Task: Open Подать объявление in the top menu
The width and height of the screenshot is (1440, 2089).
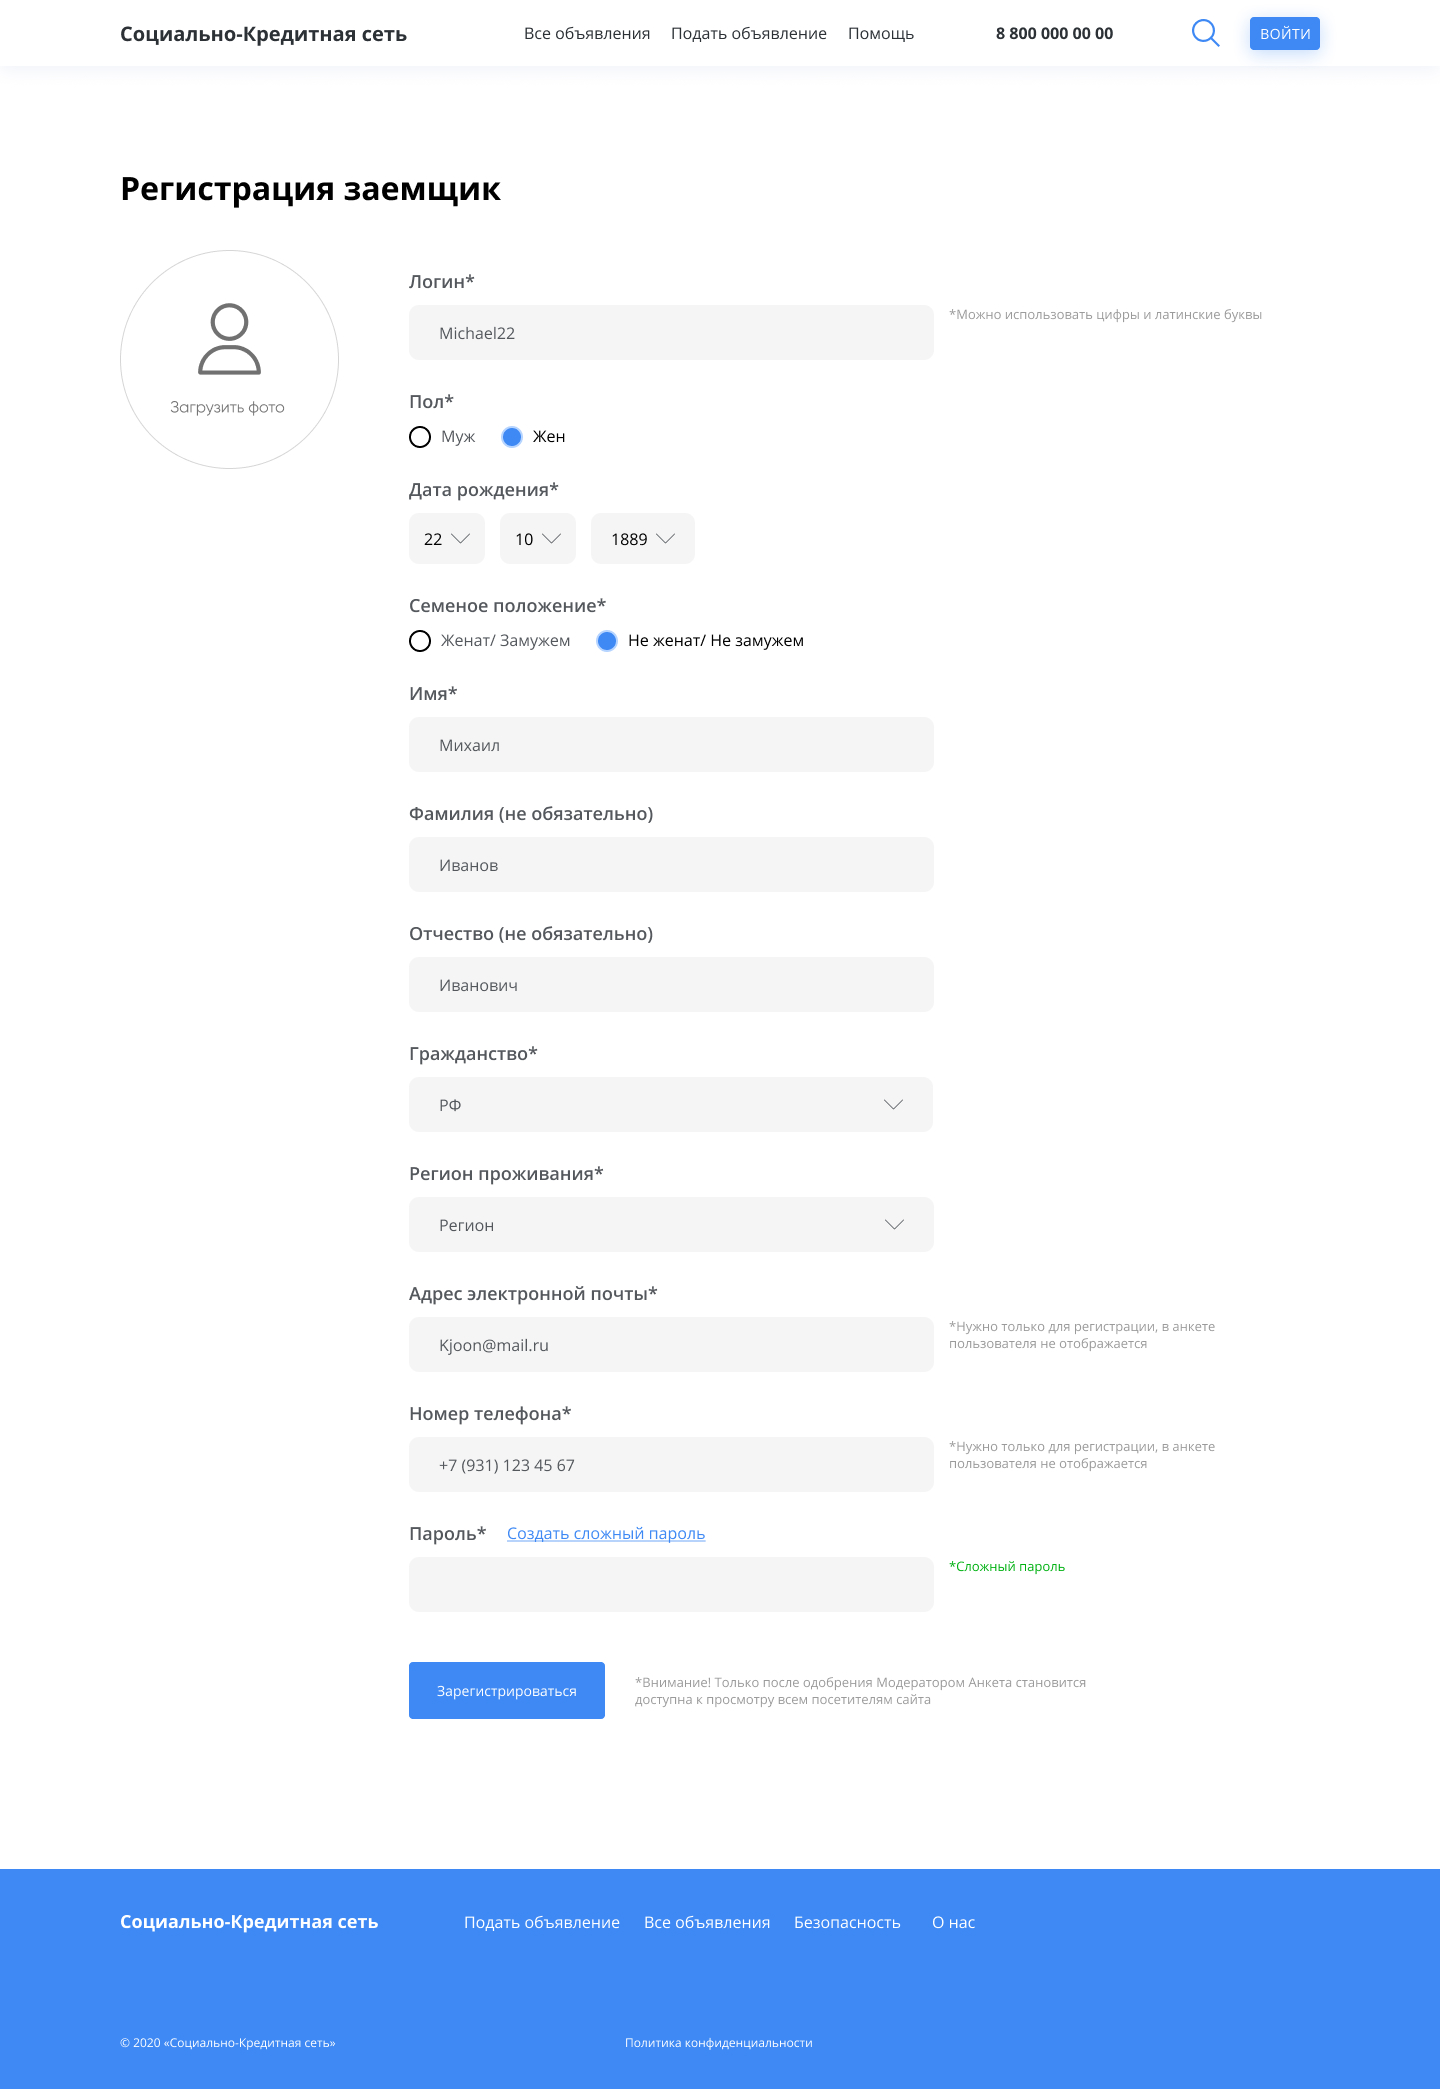Action: pyautogui.click(x=749, y=34)
